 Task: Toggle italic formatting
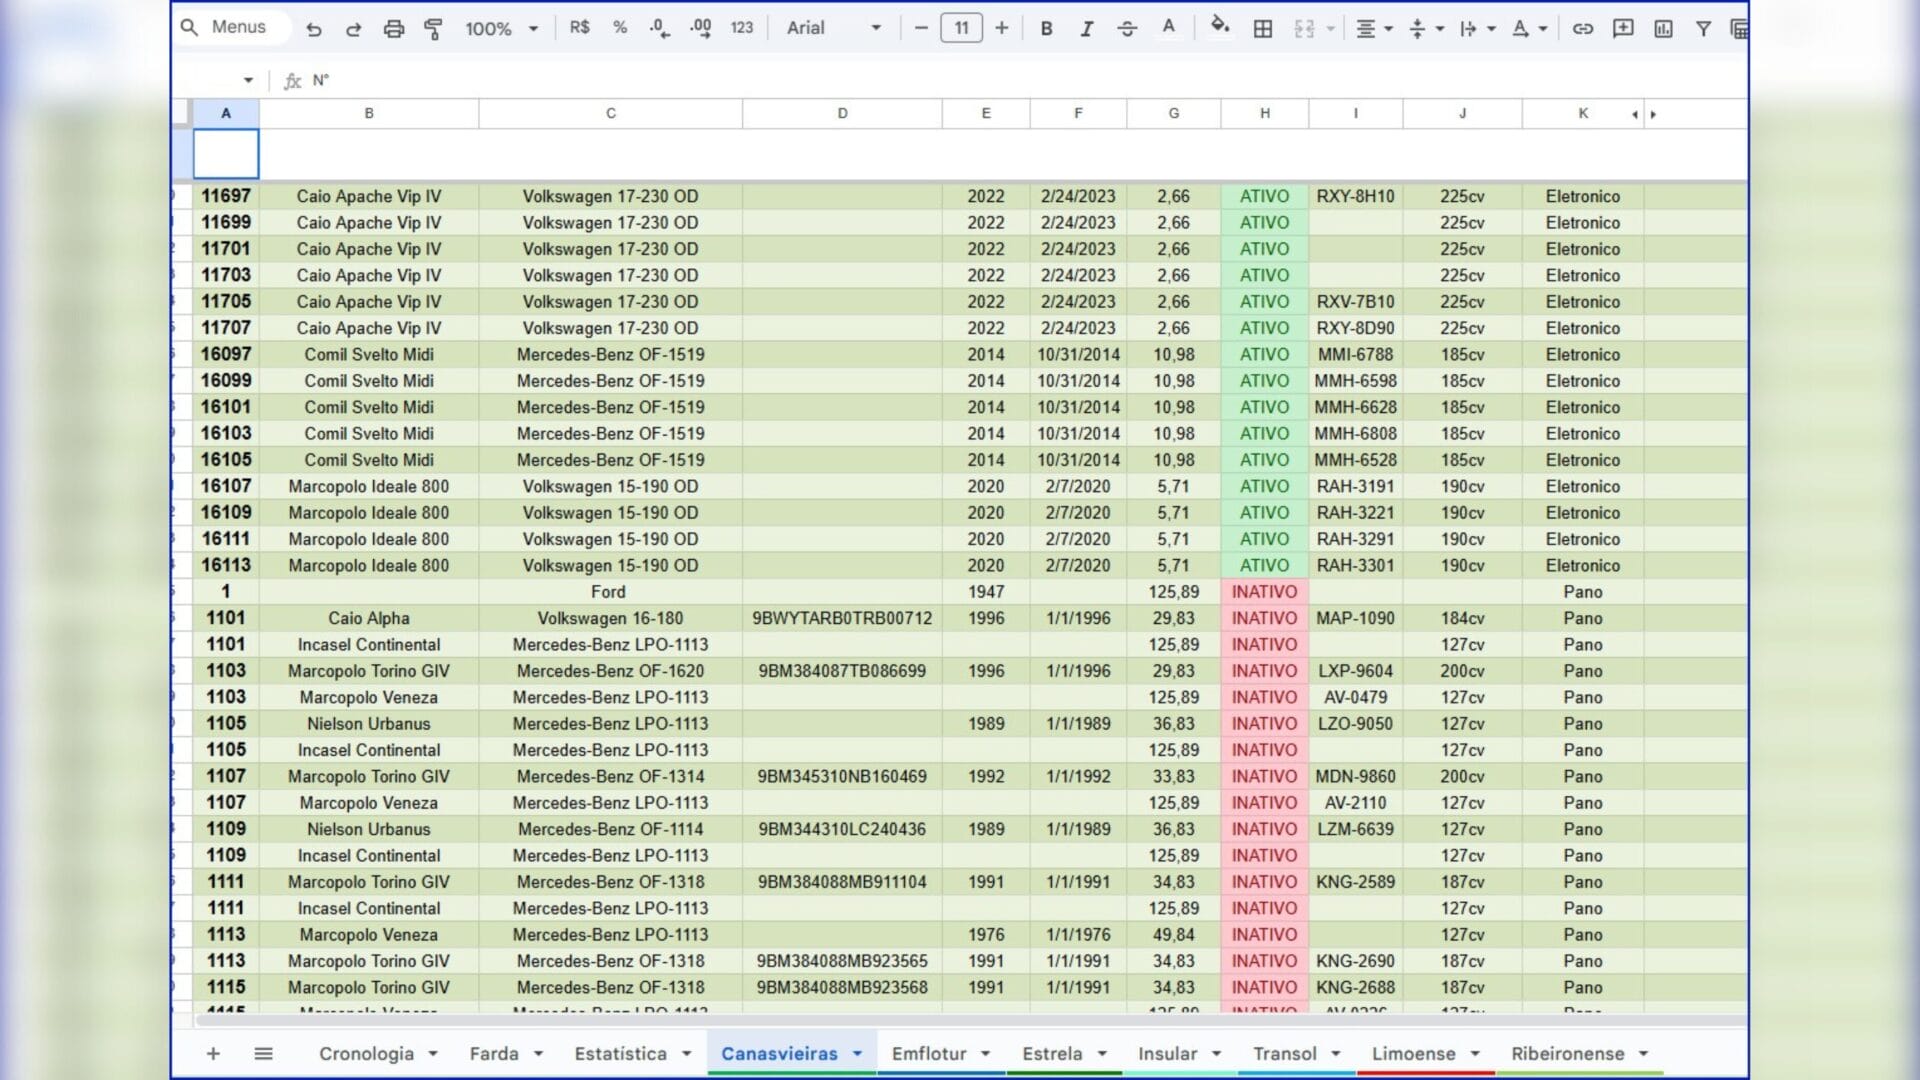click(1086, 29)
